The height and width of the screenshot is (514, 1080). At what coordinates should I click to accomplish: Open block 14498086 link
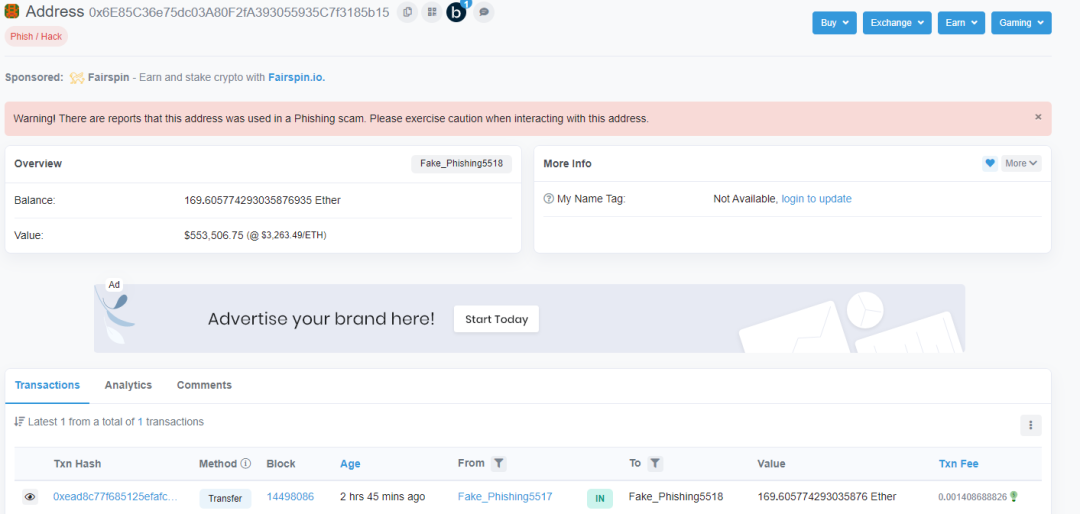[291, 496]
